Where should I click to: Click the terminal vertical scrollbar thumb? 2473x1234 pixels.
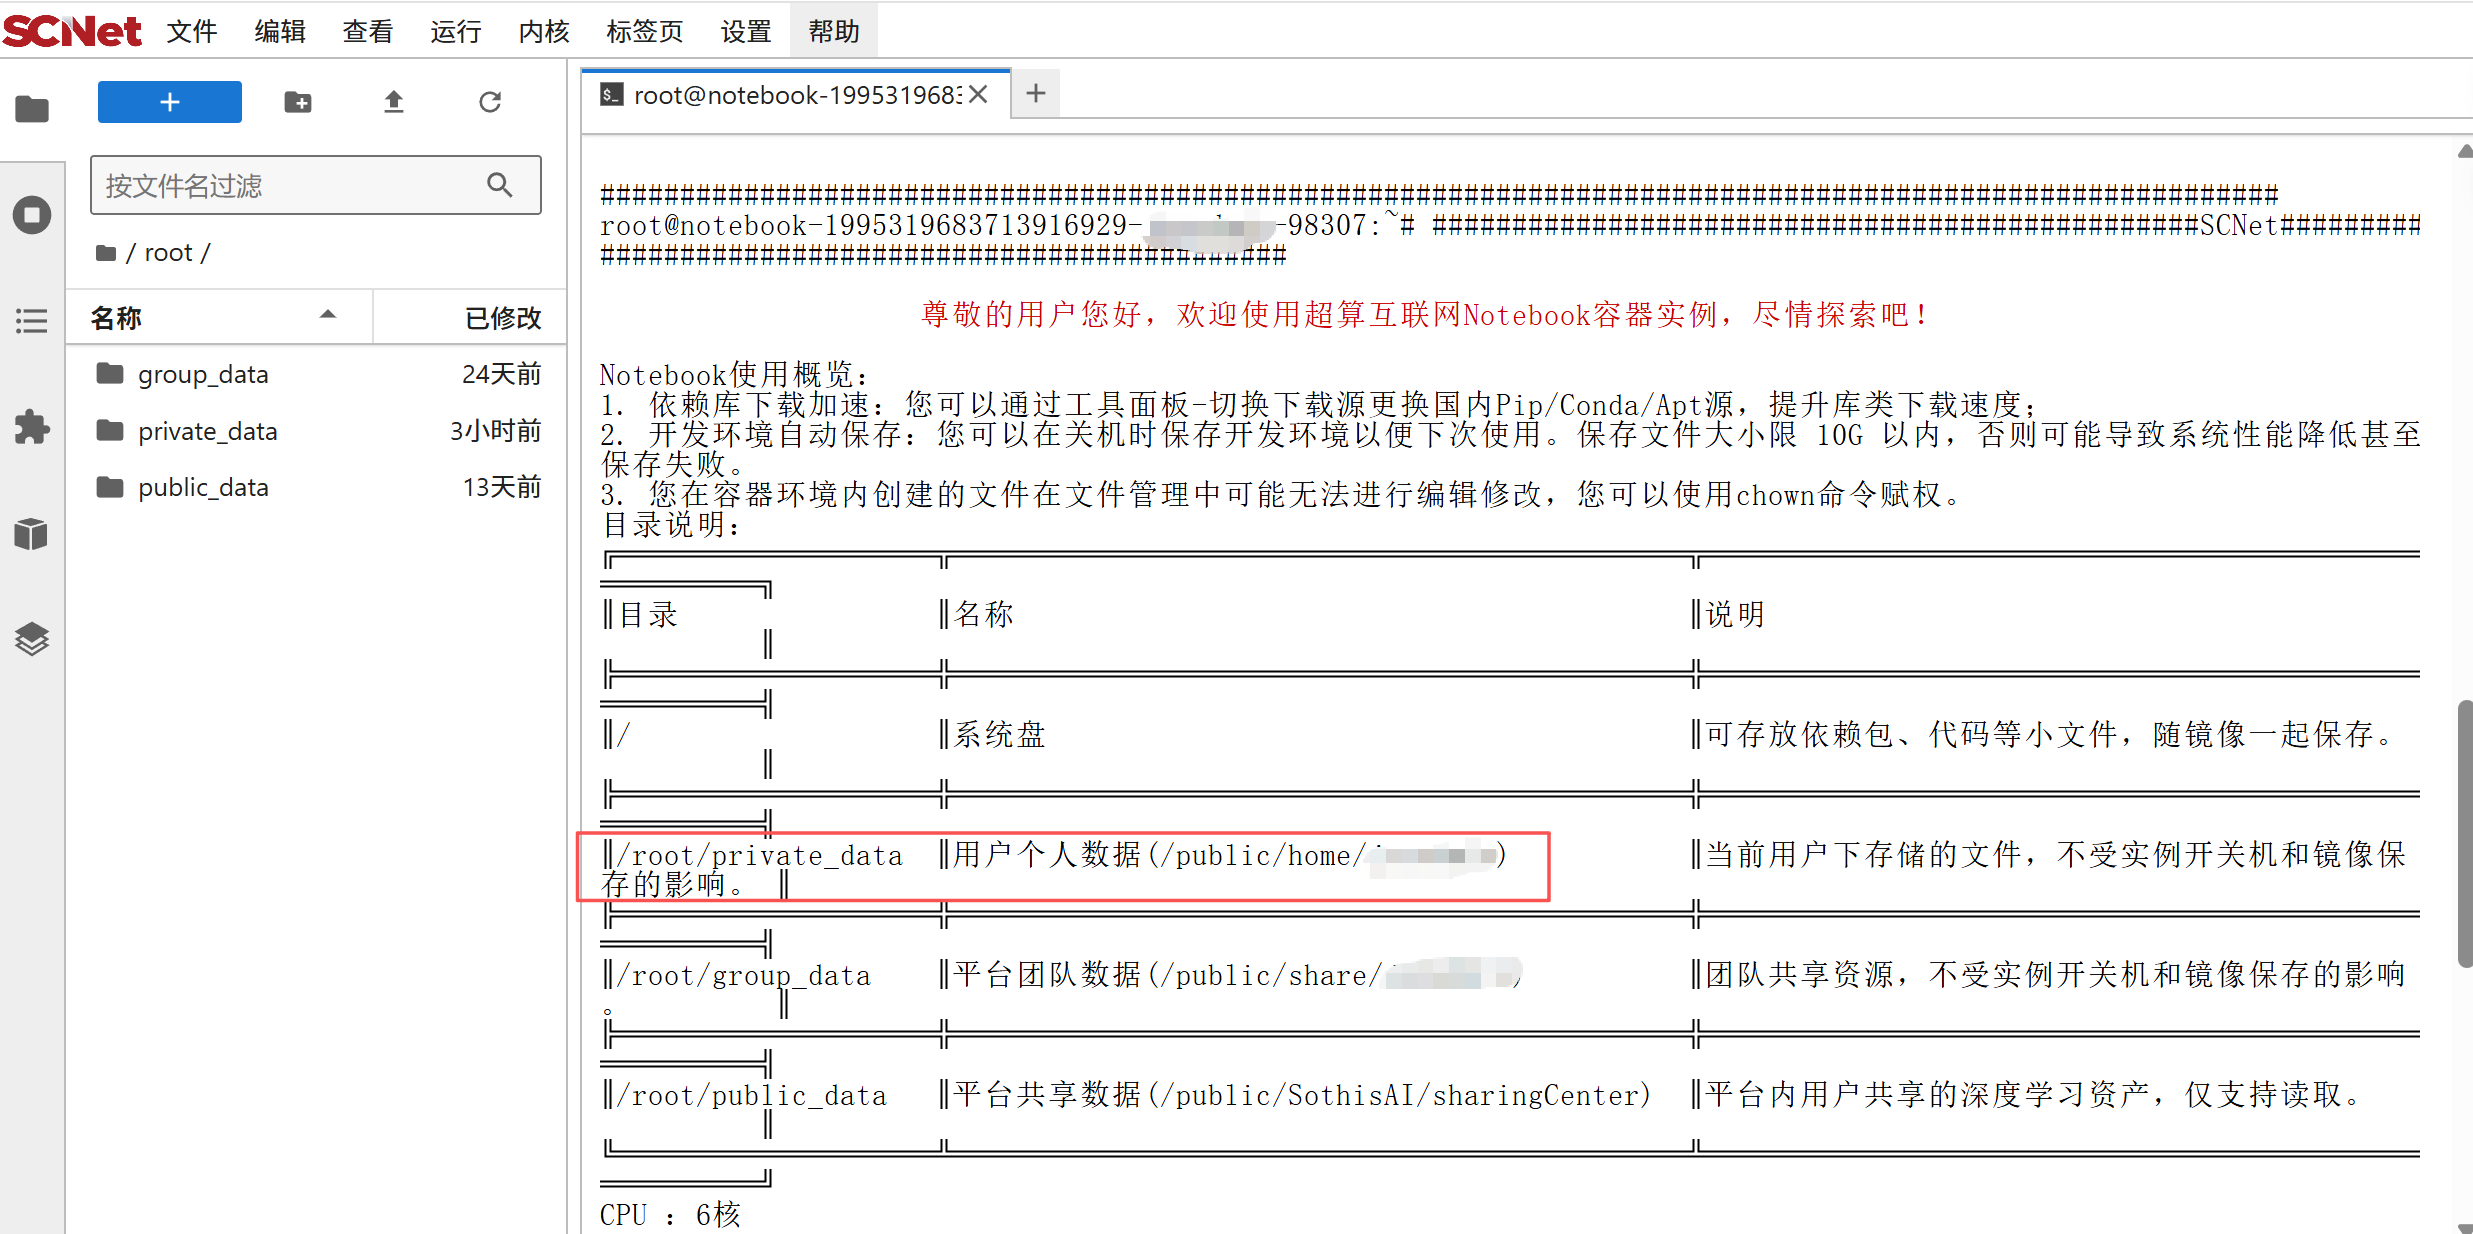tap(2464, 832)
